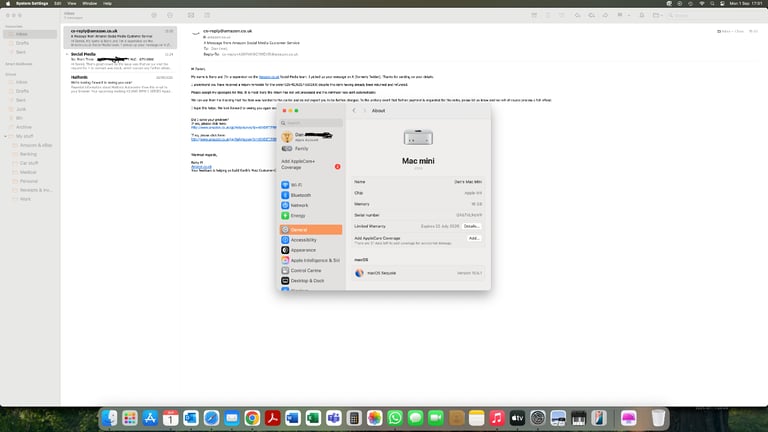The image size is (768, 432).
Task: Open the Help menu
Action: pyautogui.click(x=107, y=3)
